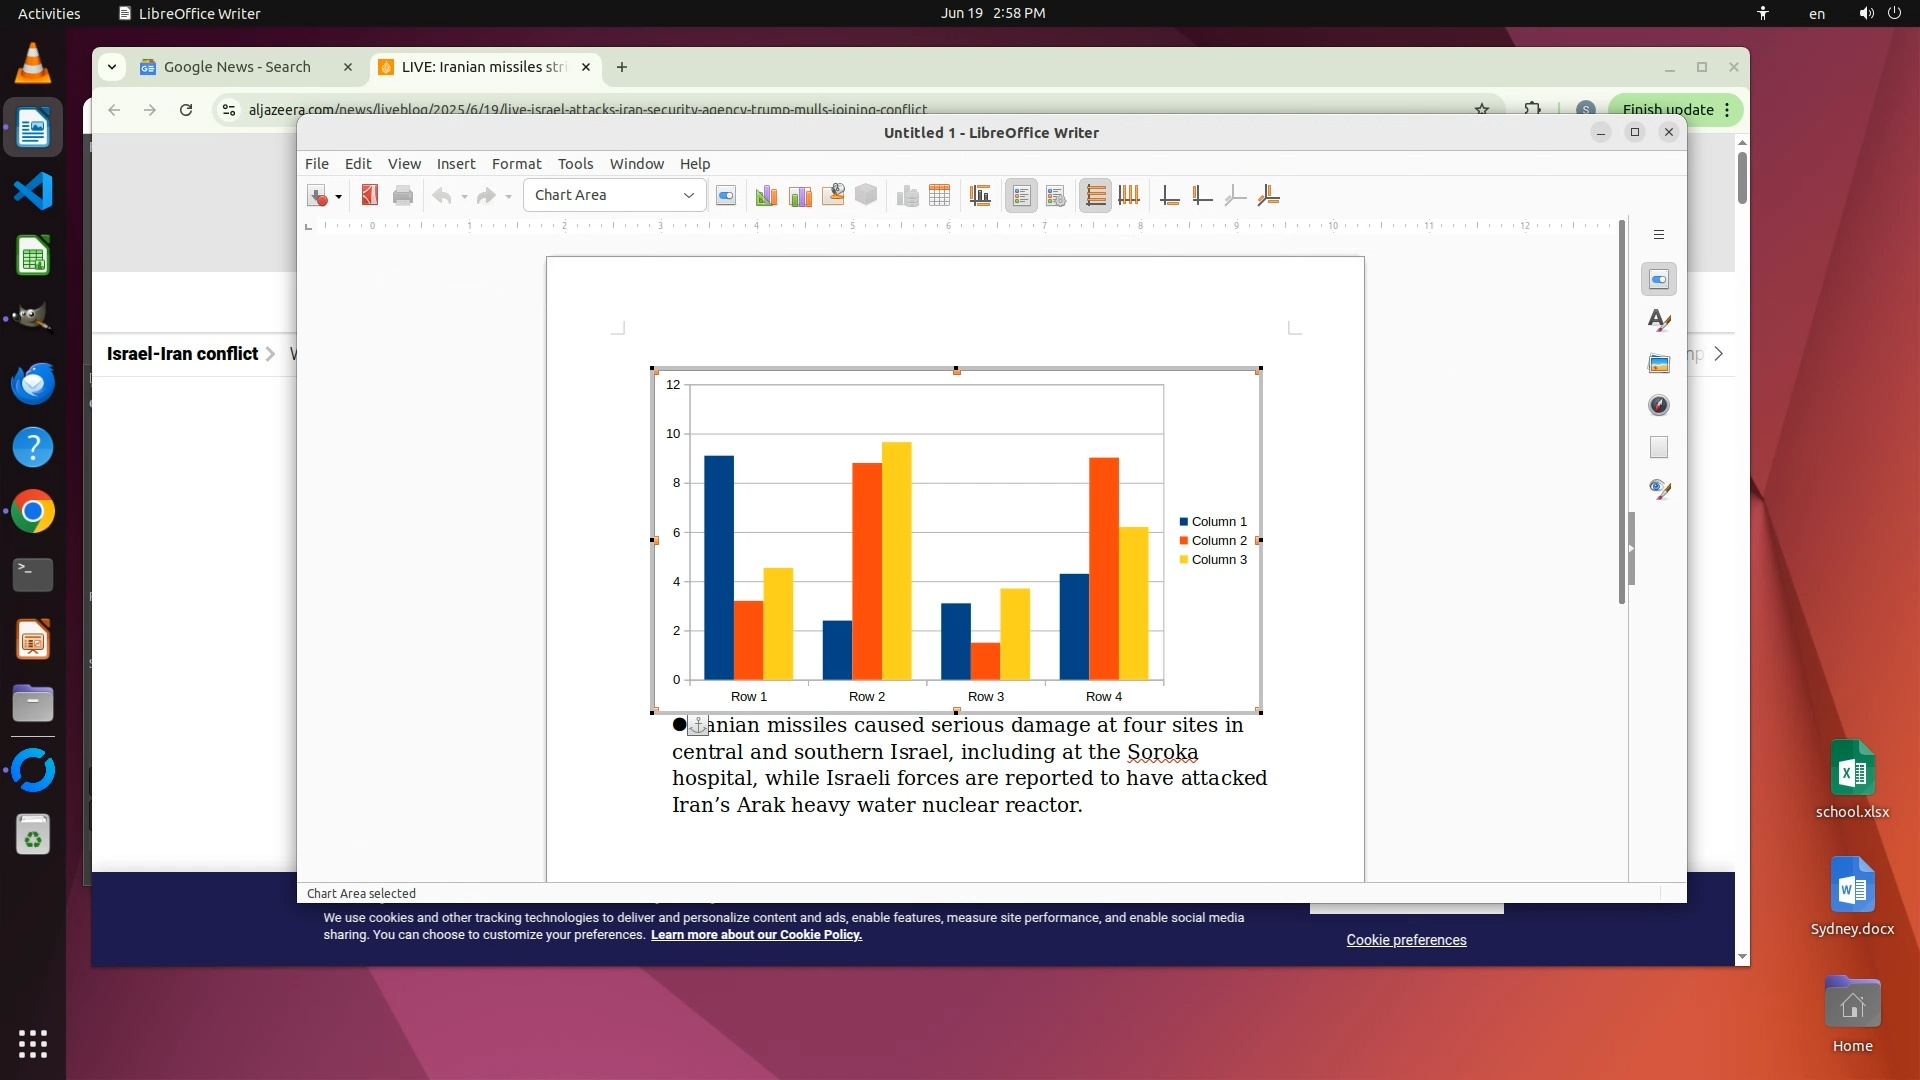Open Sidebar Navigator compass icon
Image resolution: width=1920 pixels, height=1080 pixels.
click(1659, 405)
